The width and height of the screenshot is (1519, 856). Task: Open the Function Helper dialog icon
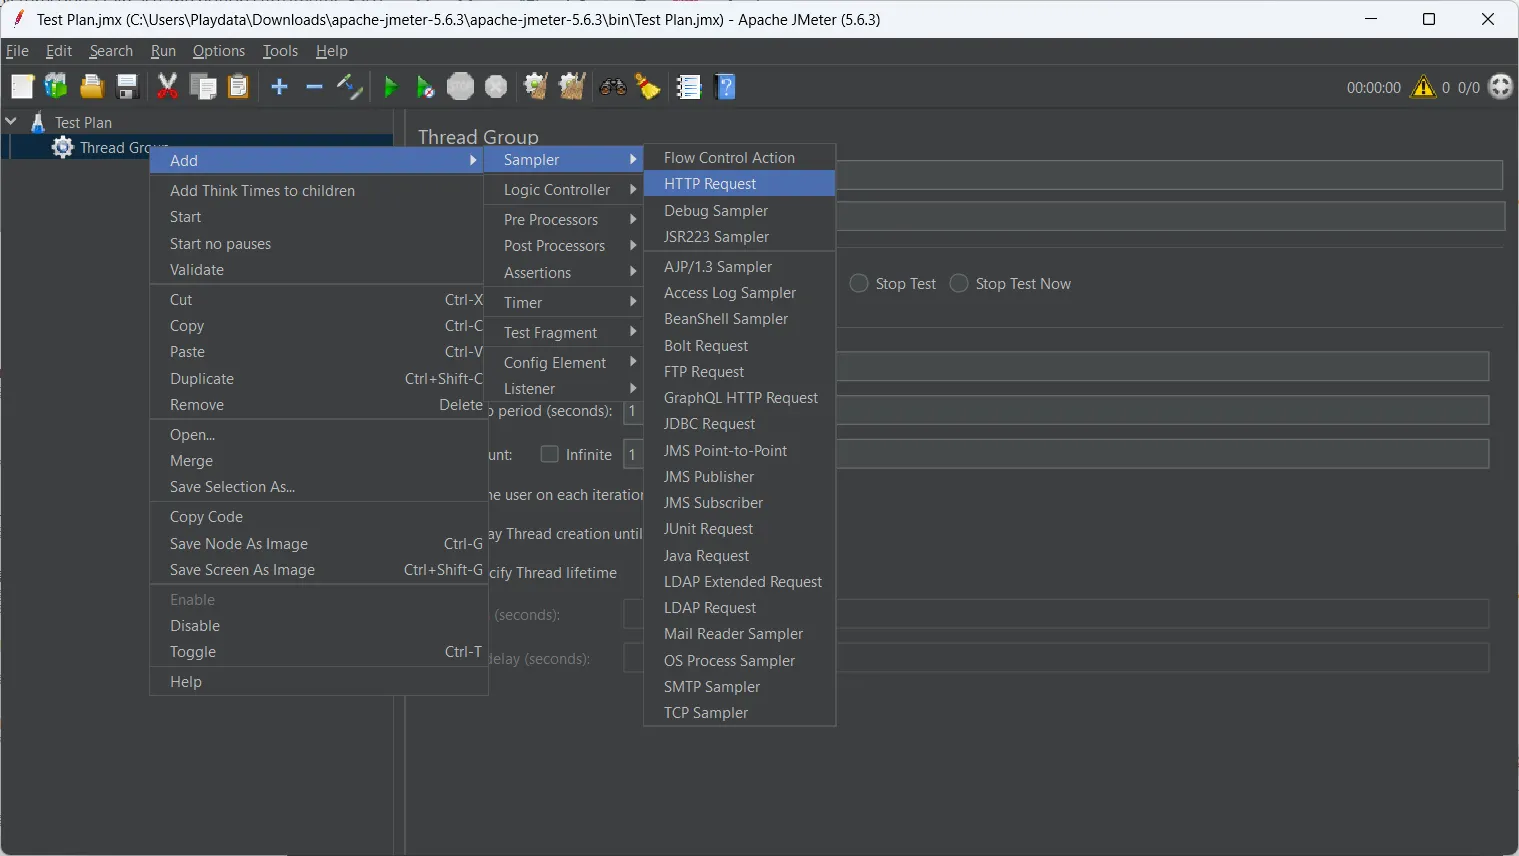(x=689, y=87)
